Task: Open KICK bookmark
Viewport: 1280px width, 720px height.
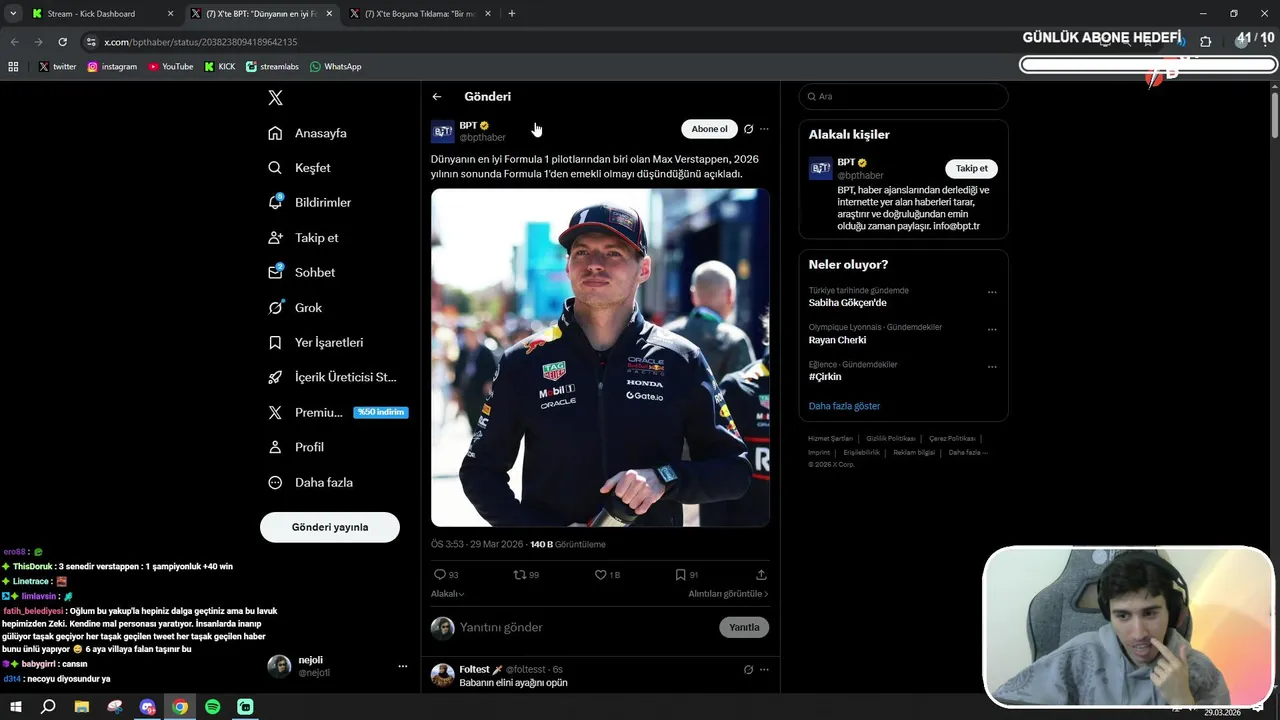Action: pos(220,67)
